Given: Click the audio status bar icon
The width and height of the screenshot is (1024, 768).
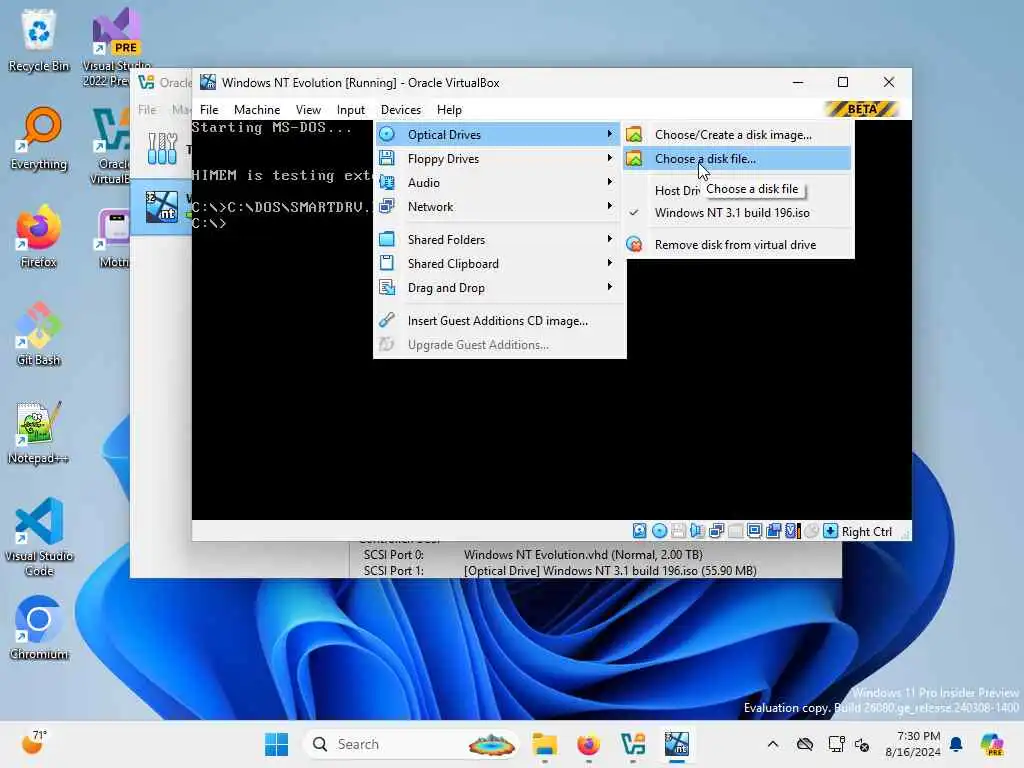Looking at the screenshot, I should [697, 531].
